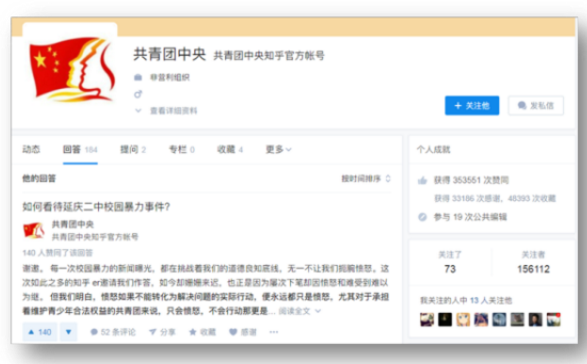Click the male gender symbol icon
Viewport: 587px width, 364px height.
[138, 94]
